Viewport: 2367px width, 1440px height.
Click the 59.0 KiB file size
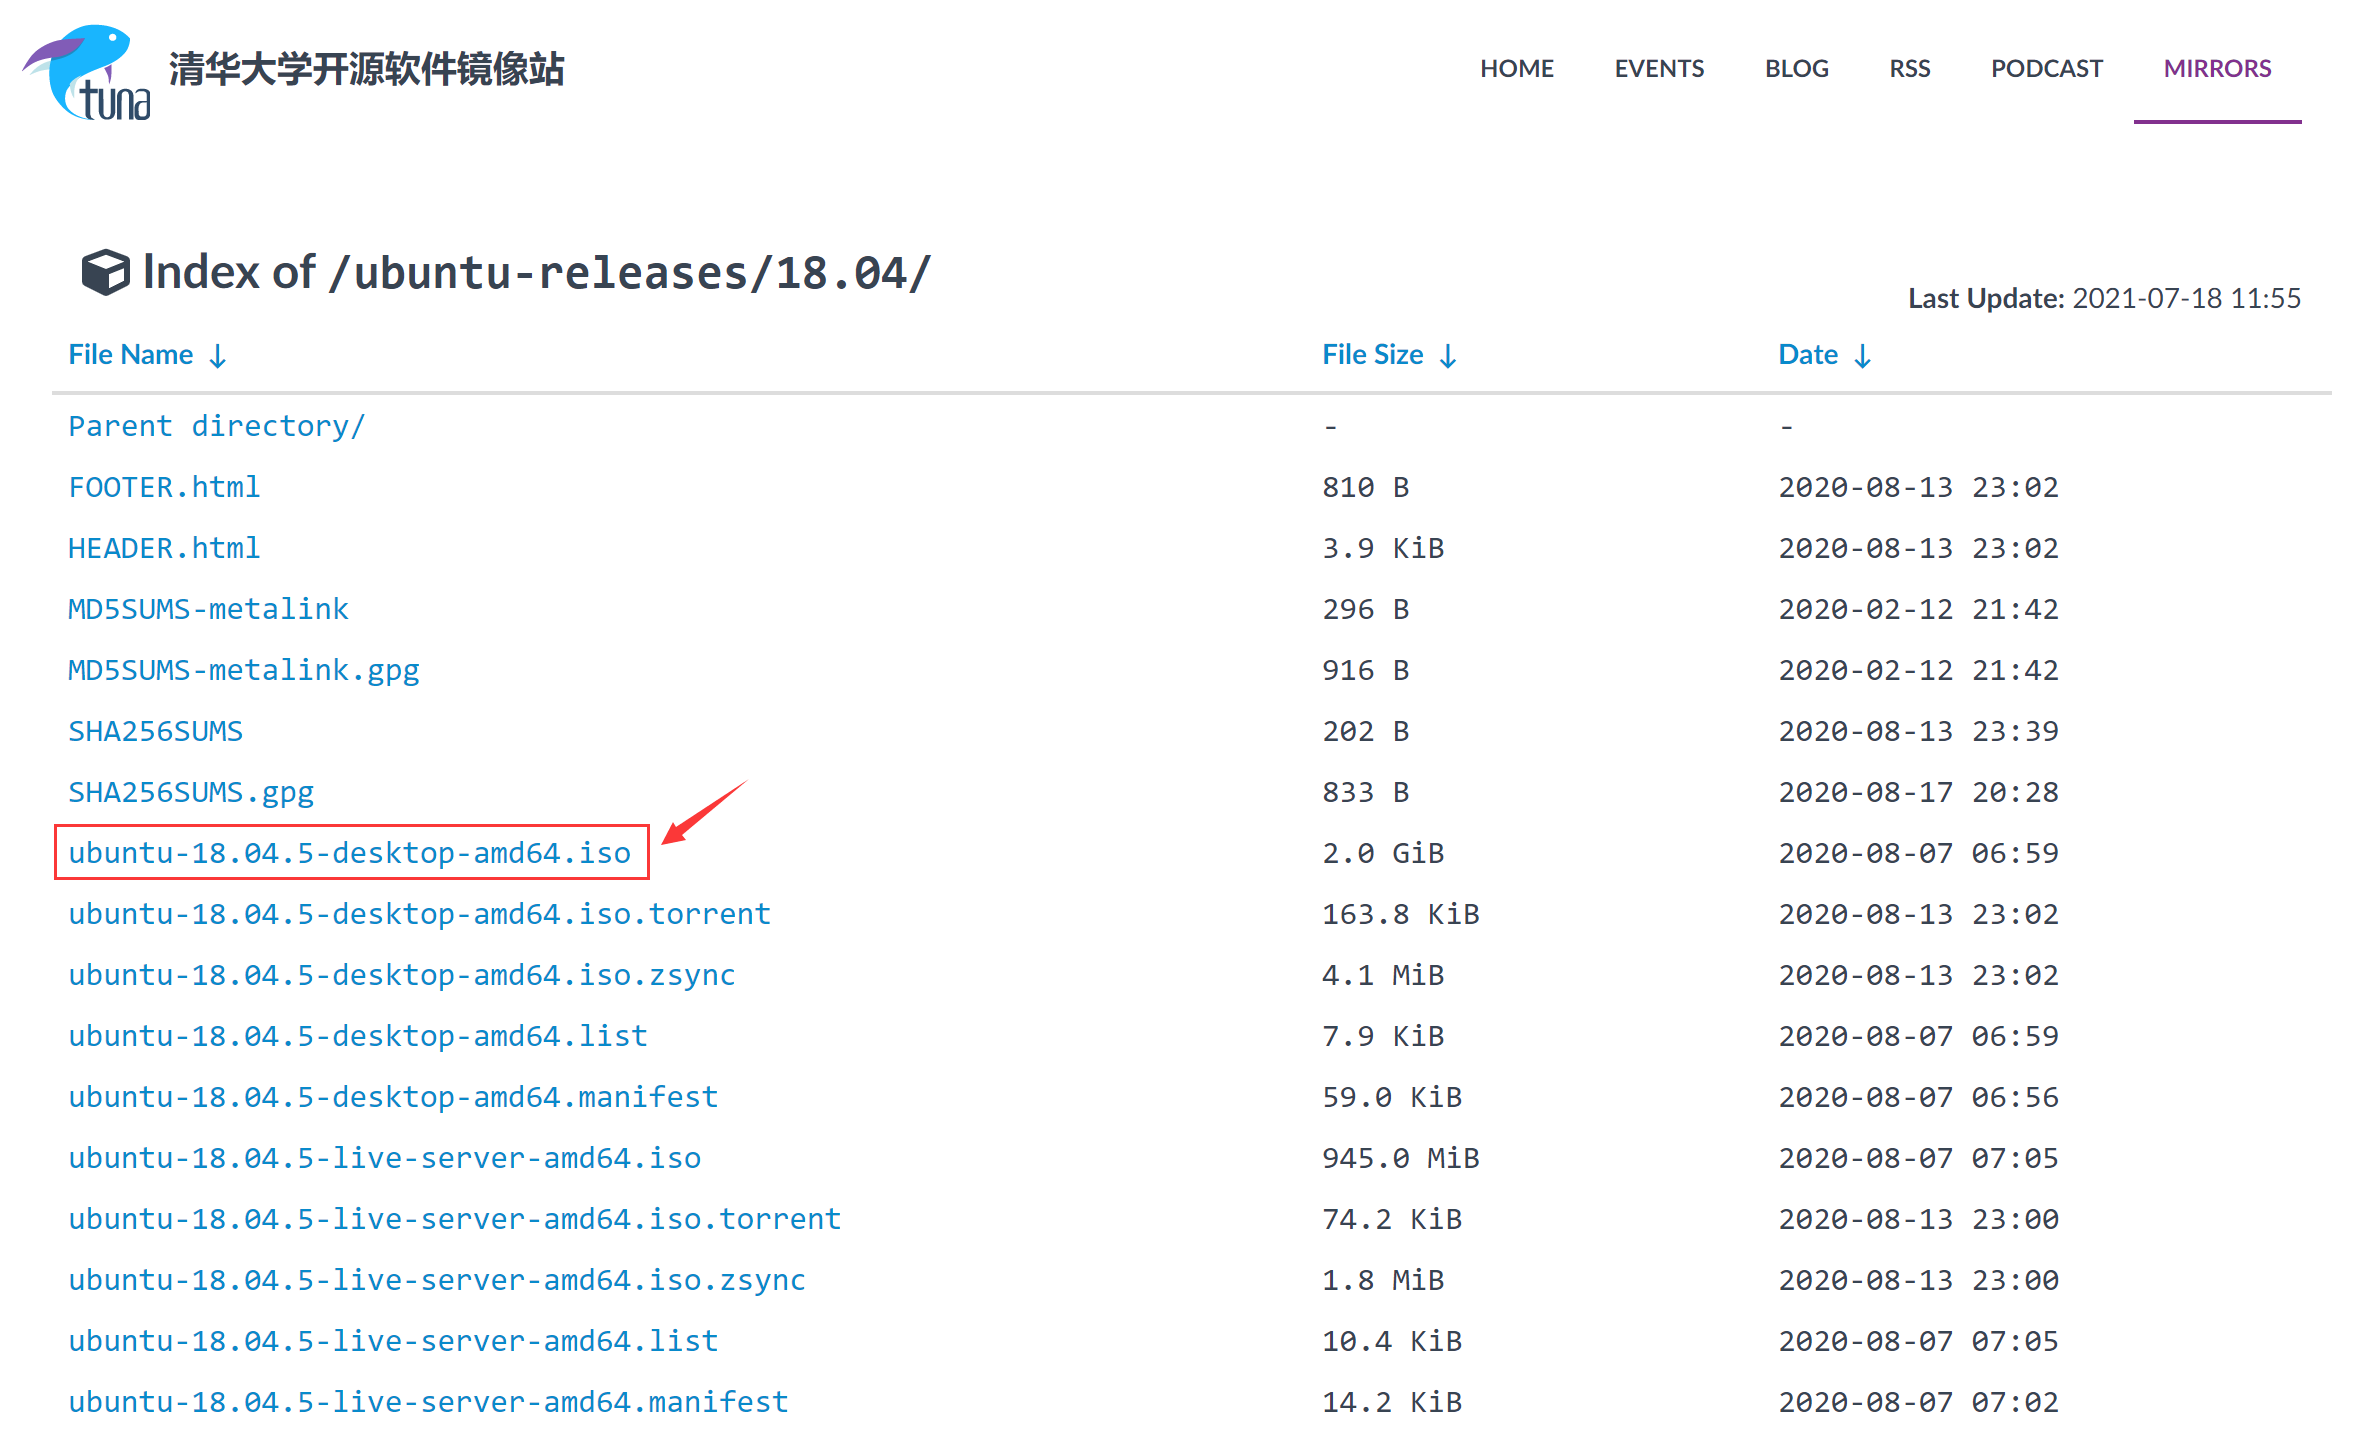pyautogui.click(x=1392, y=1097)
